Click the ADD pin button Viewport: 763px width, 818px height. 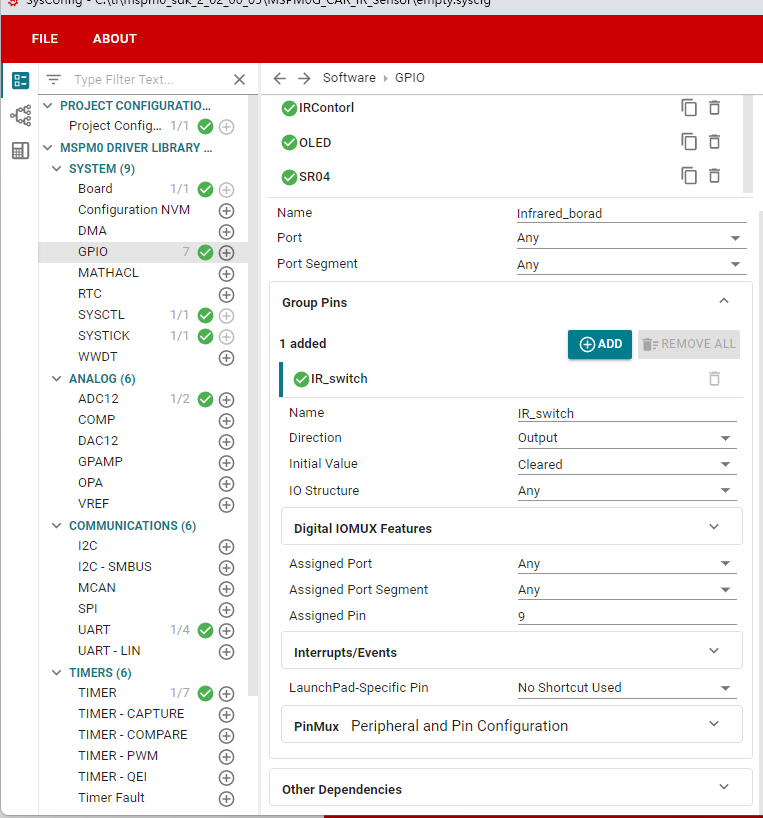click(x=600, y=344)
